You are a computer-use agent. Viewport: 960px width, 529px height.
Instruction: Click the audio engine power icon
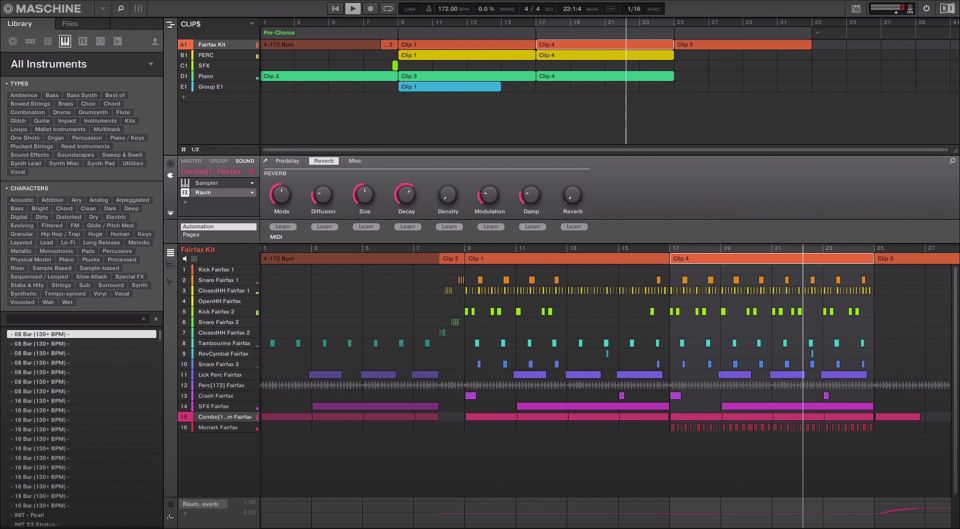(x=926, y=8)
